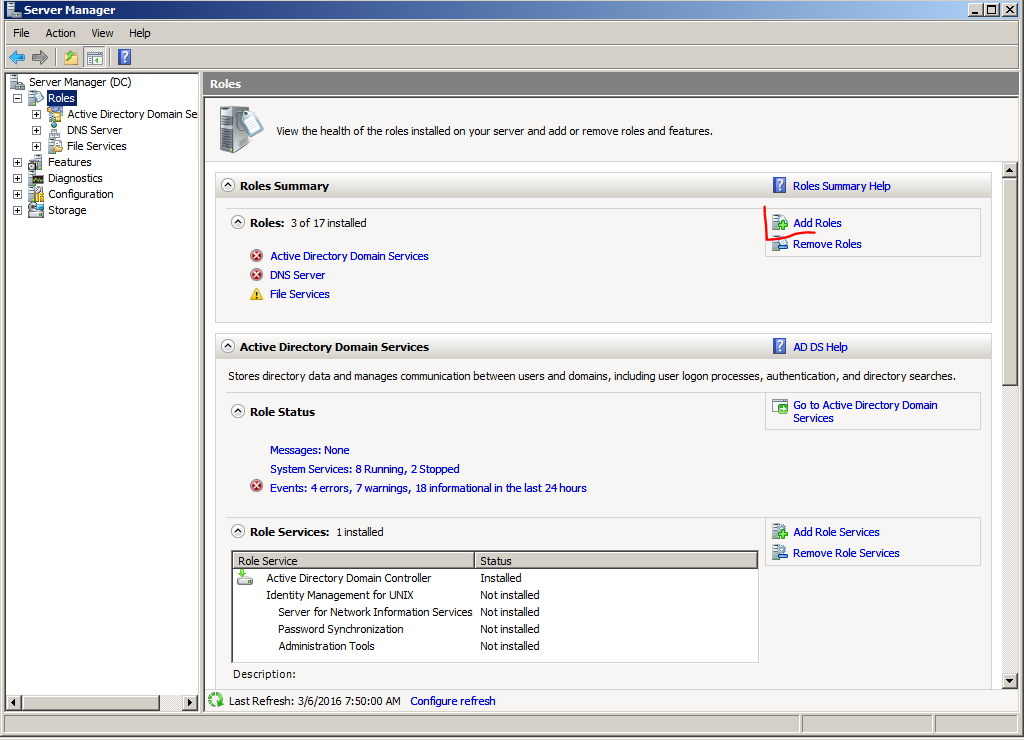Image resolution: width=1024 pixels, height=740 pixels.
Task: Open the DNS Server role link
Action: [x=297, y=275]
